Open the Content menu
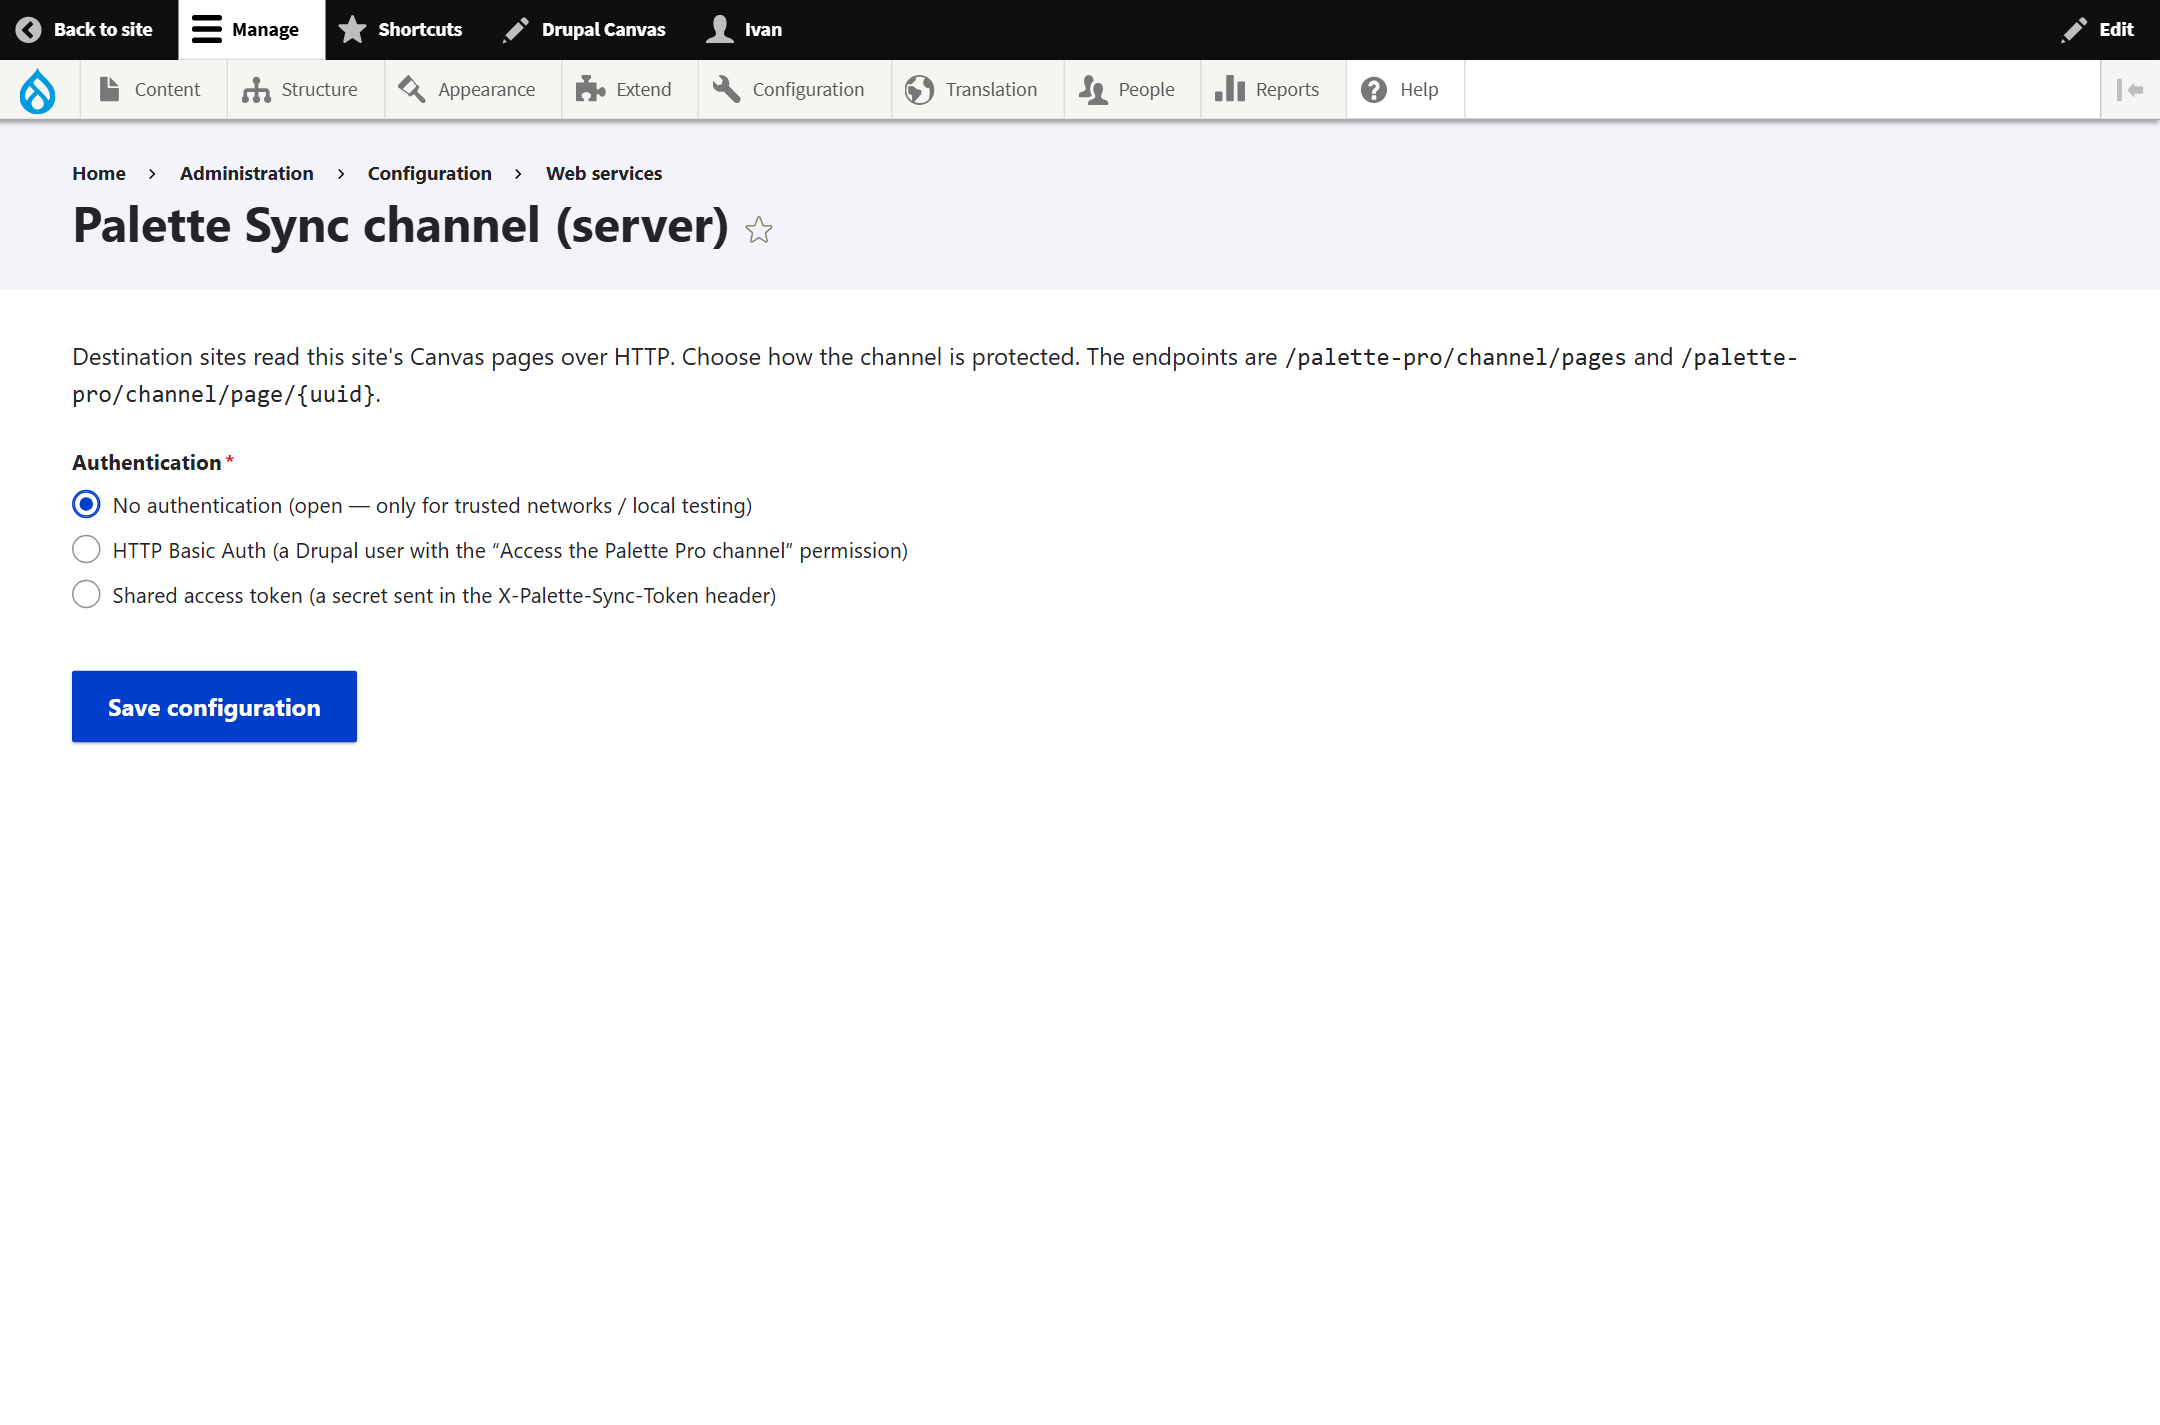This screenshot has width=2160, height=1425. coord(154,90)
